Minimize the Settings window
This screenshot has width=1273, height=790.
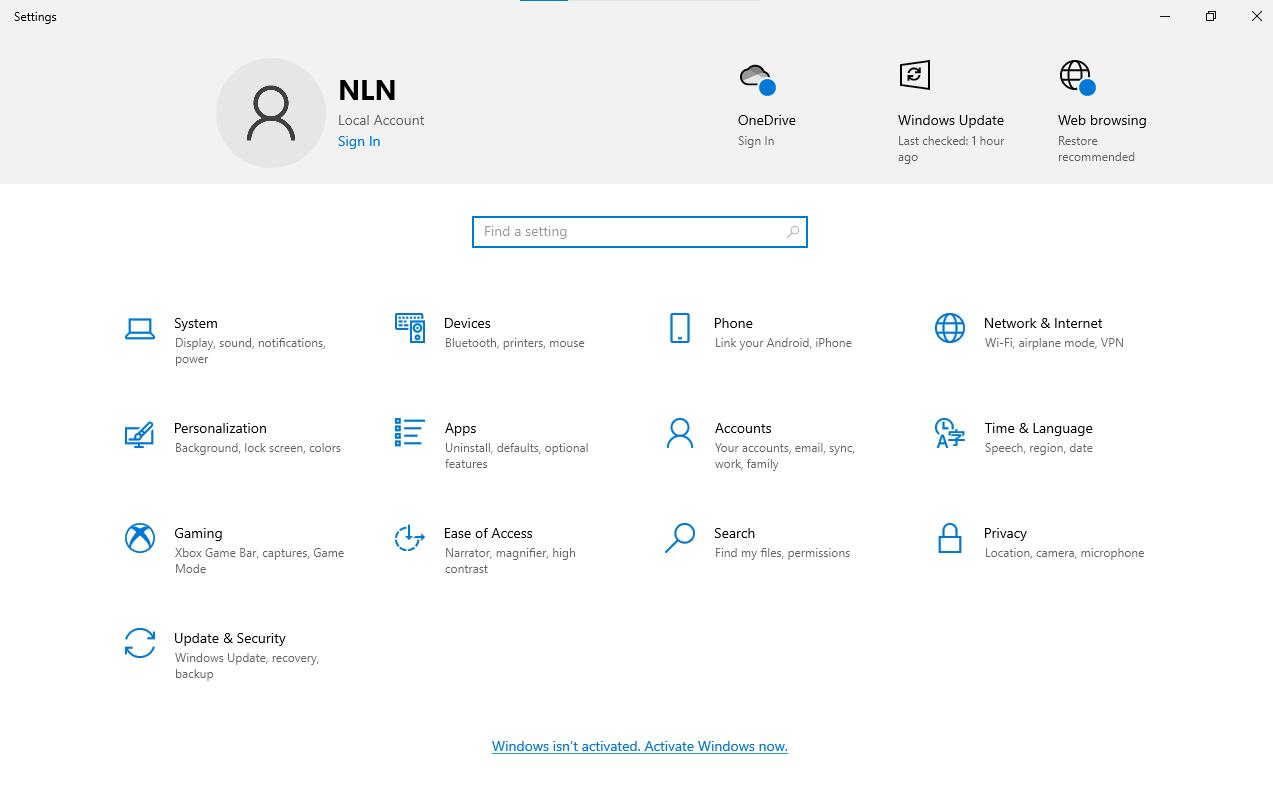pyautogui.click(x=1165, y=16)
